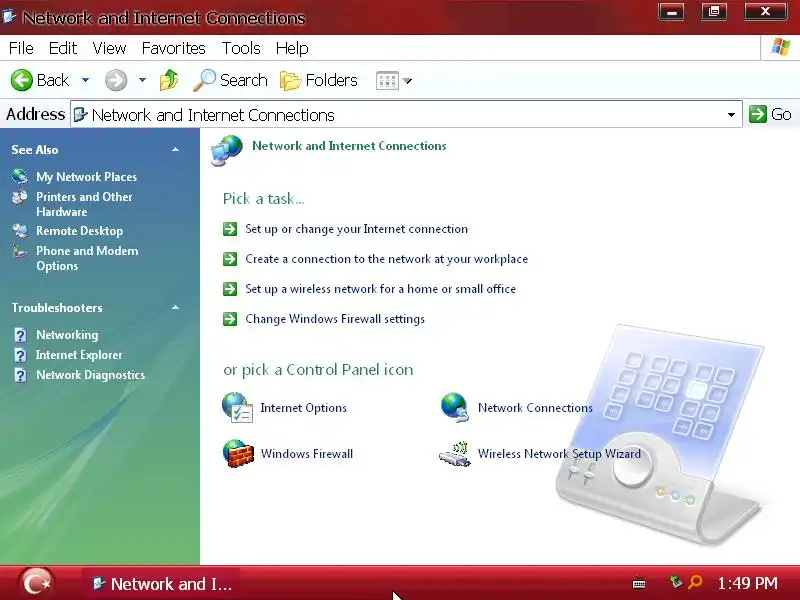
Task: Click the Wireless Network Setup Wizard label
Action: (x=559, y=454)
